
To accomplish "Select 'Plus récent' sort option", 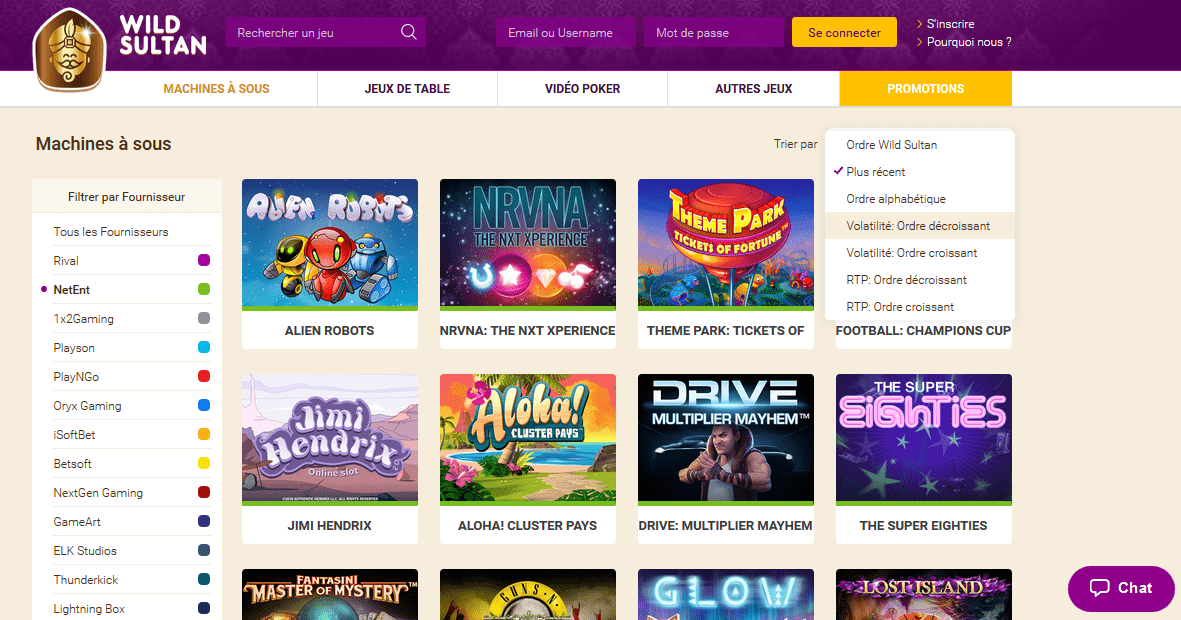I will point(875,172).
